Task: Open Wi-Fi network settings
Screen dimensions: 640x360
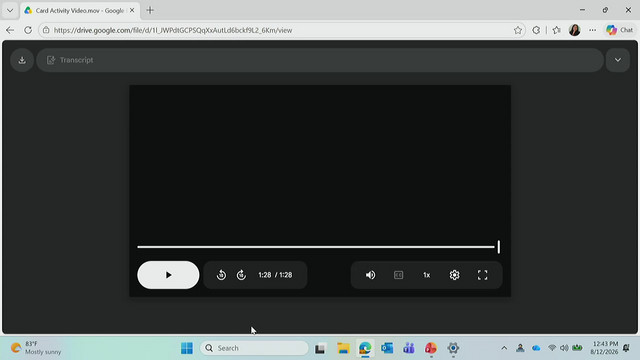Action: [552, 348]
